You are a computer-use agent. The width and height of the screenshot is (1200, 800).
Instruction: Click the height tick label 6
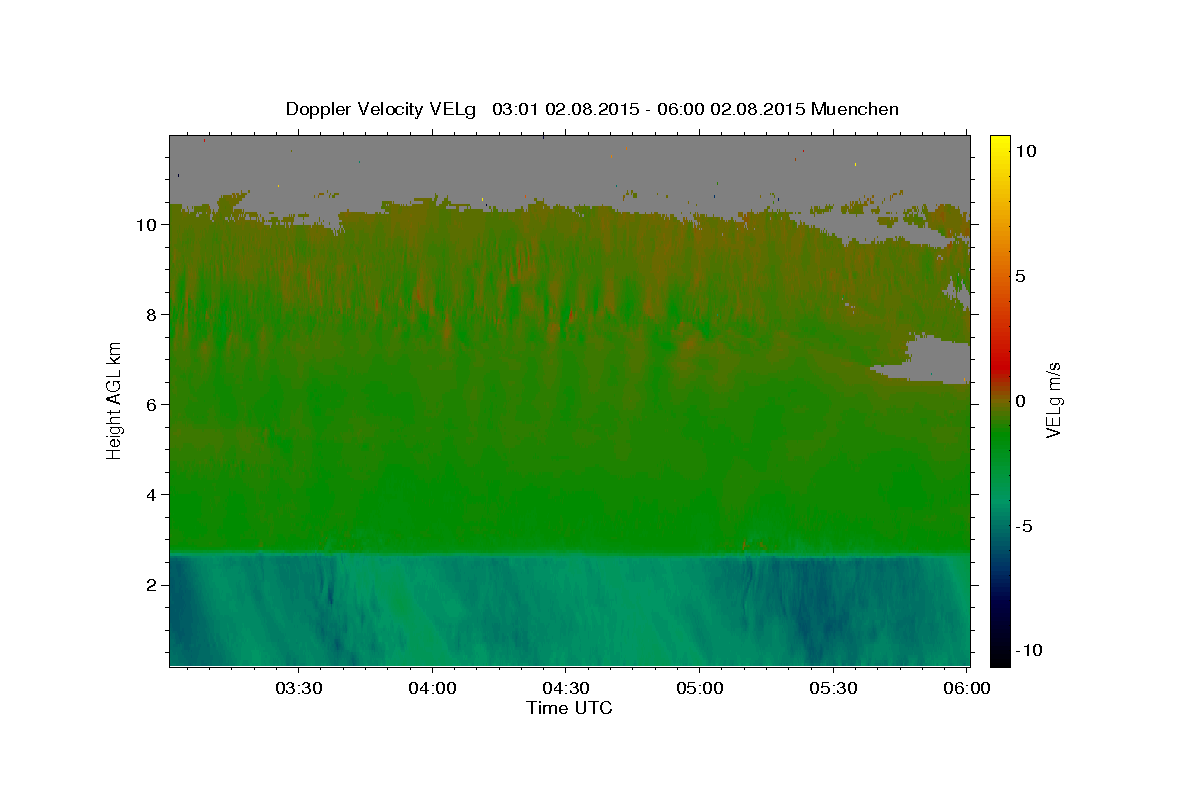pyautogui.click(x=150, y=405)
